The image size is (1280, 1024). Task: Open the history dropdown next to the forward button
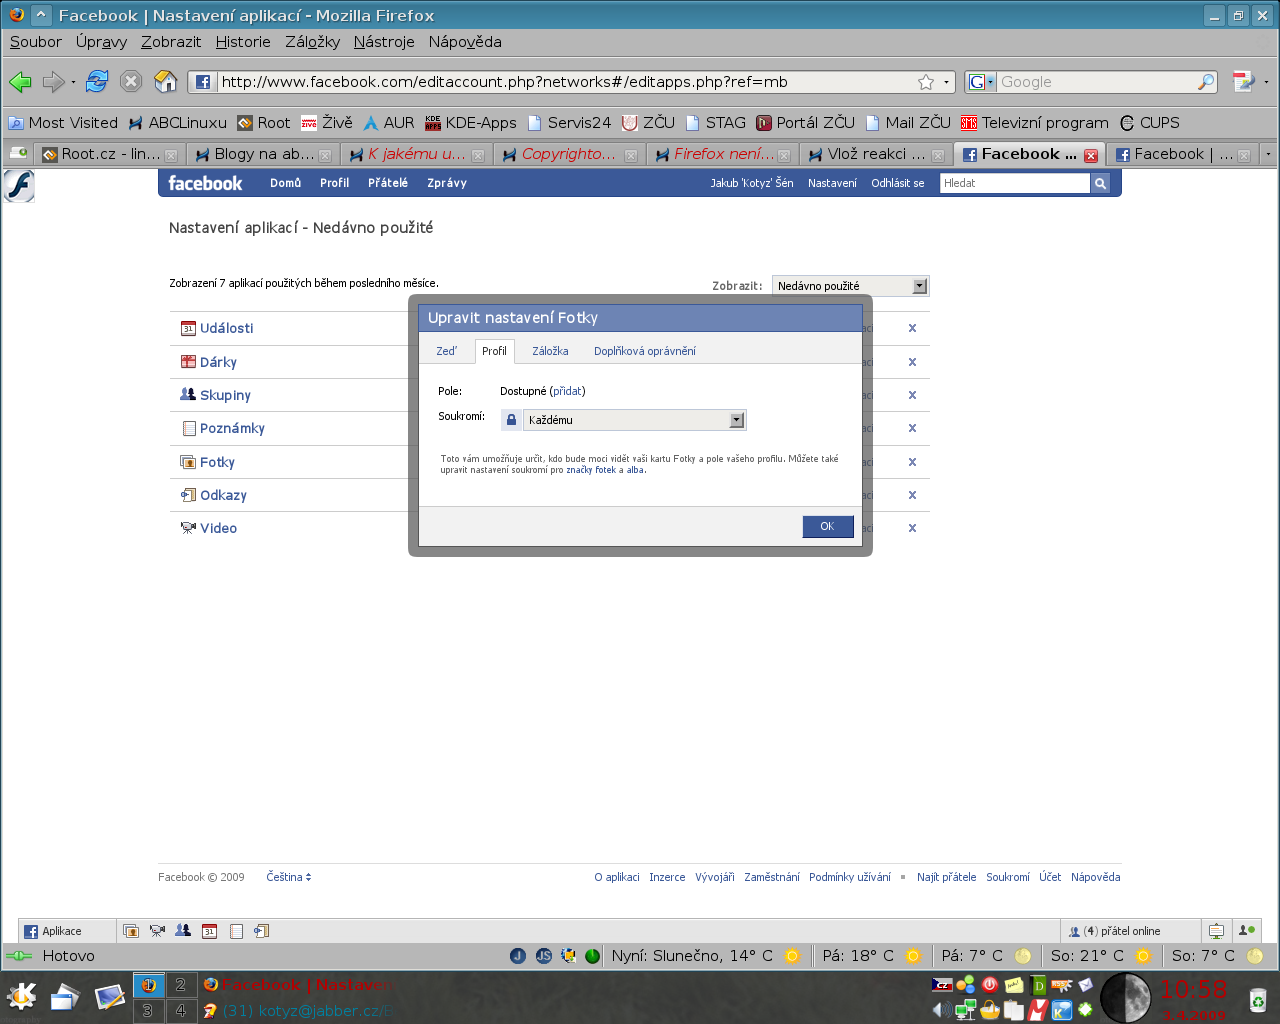pos(73,82)
